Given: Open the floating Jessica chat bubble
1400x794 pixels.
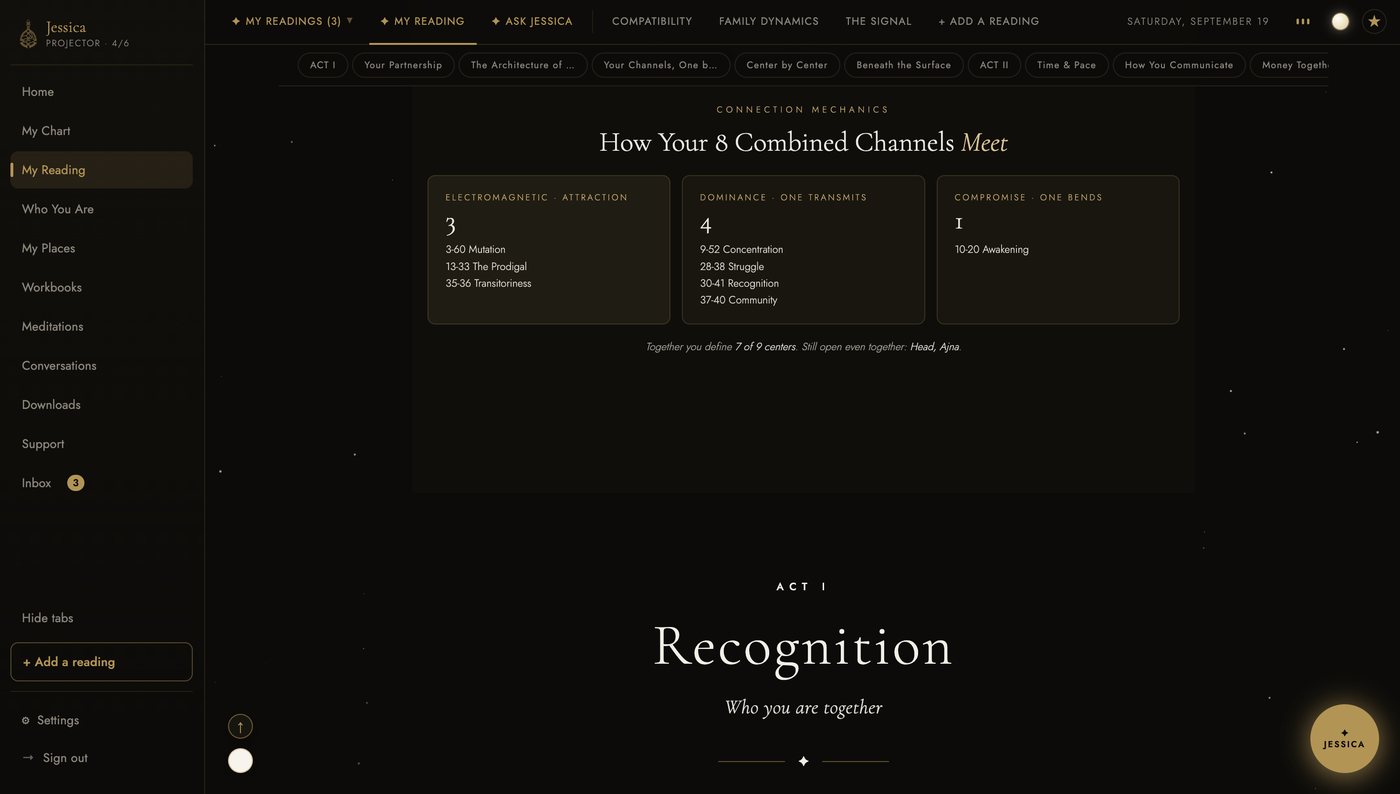Looking at the screenshot, I should pyautogui.click(x=1344, y=739).
